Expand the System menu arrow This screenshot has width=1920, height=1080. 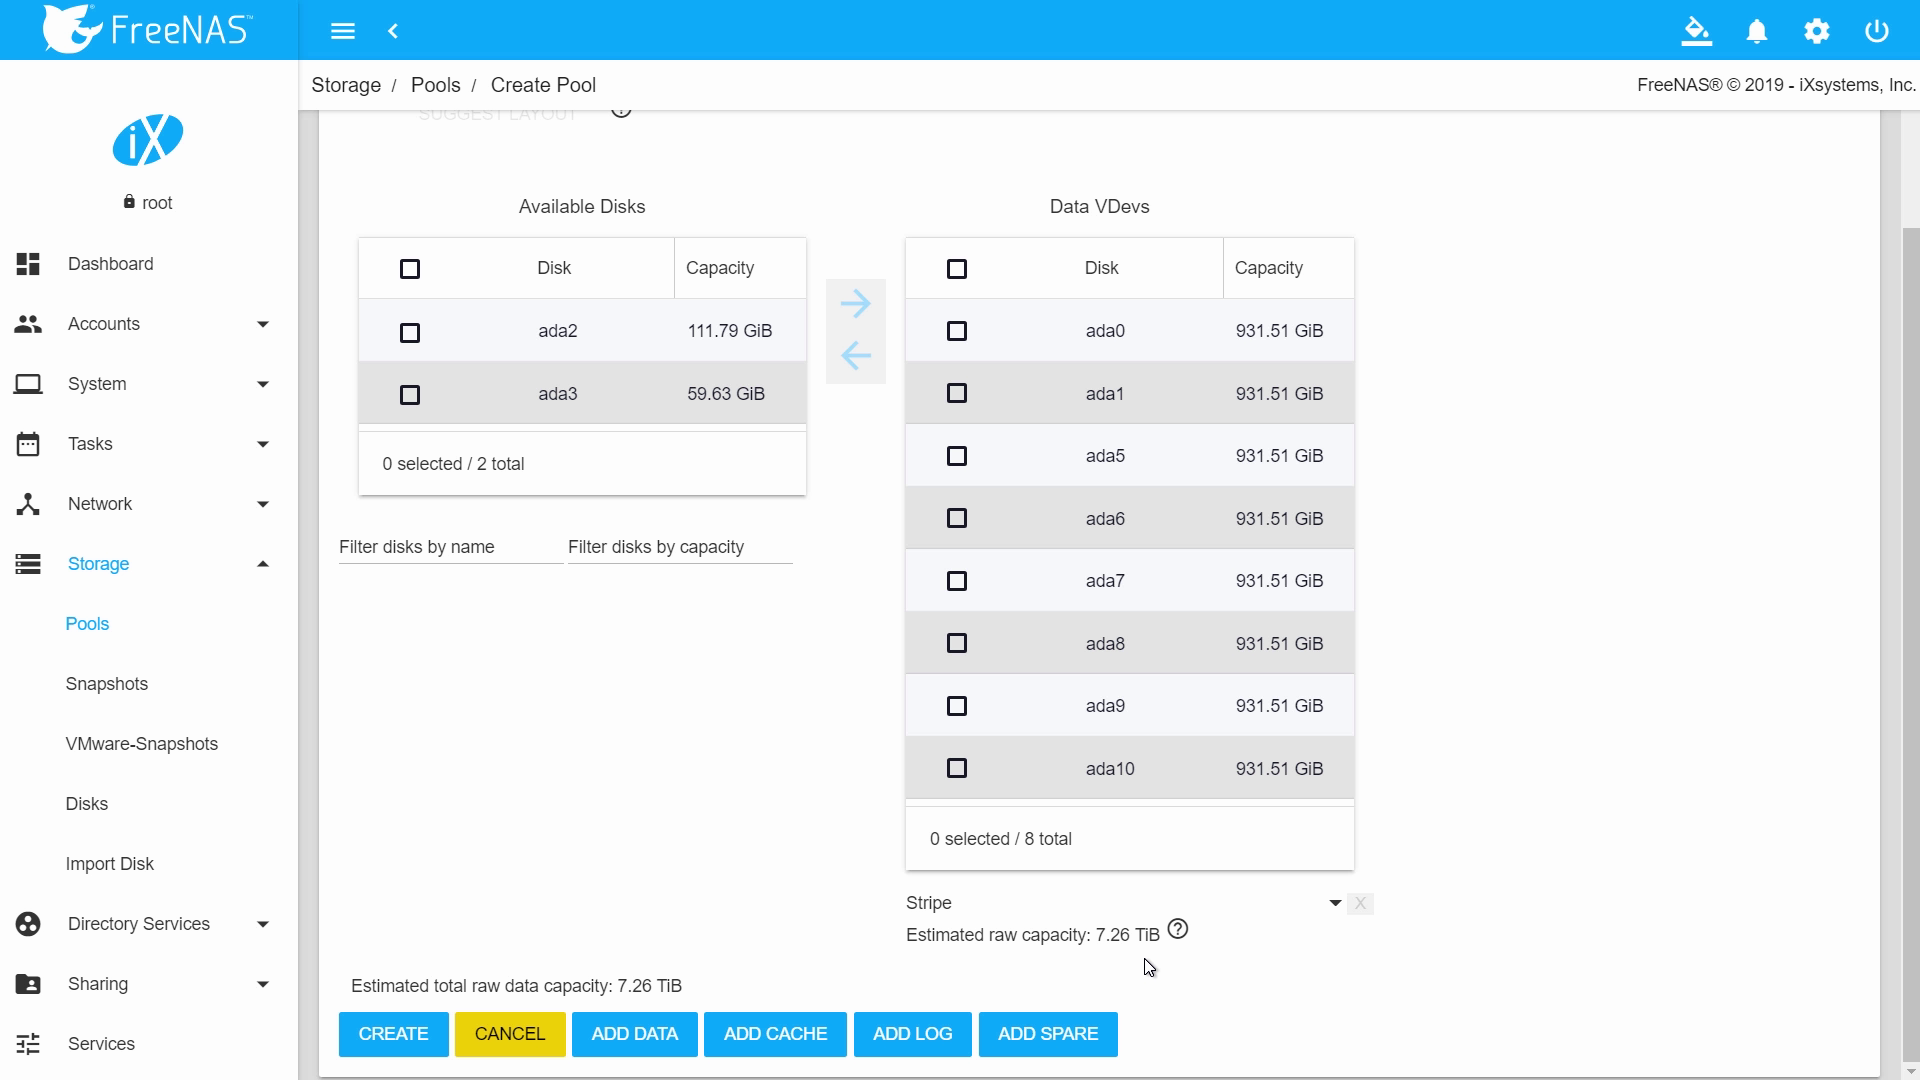click(263, 384)
